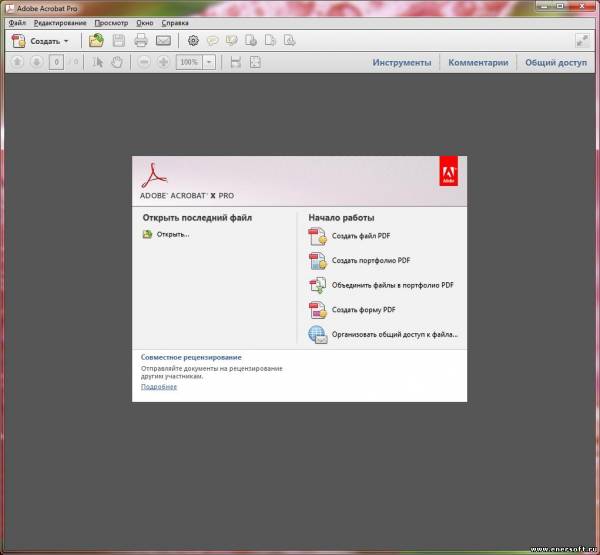Click the Adobe Acrobat icon in title bar
Viewport: 600px width, 555px height.
10,8
